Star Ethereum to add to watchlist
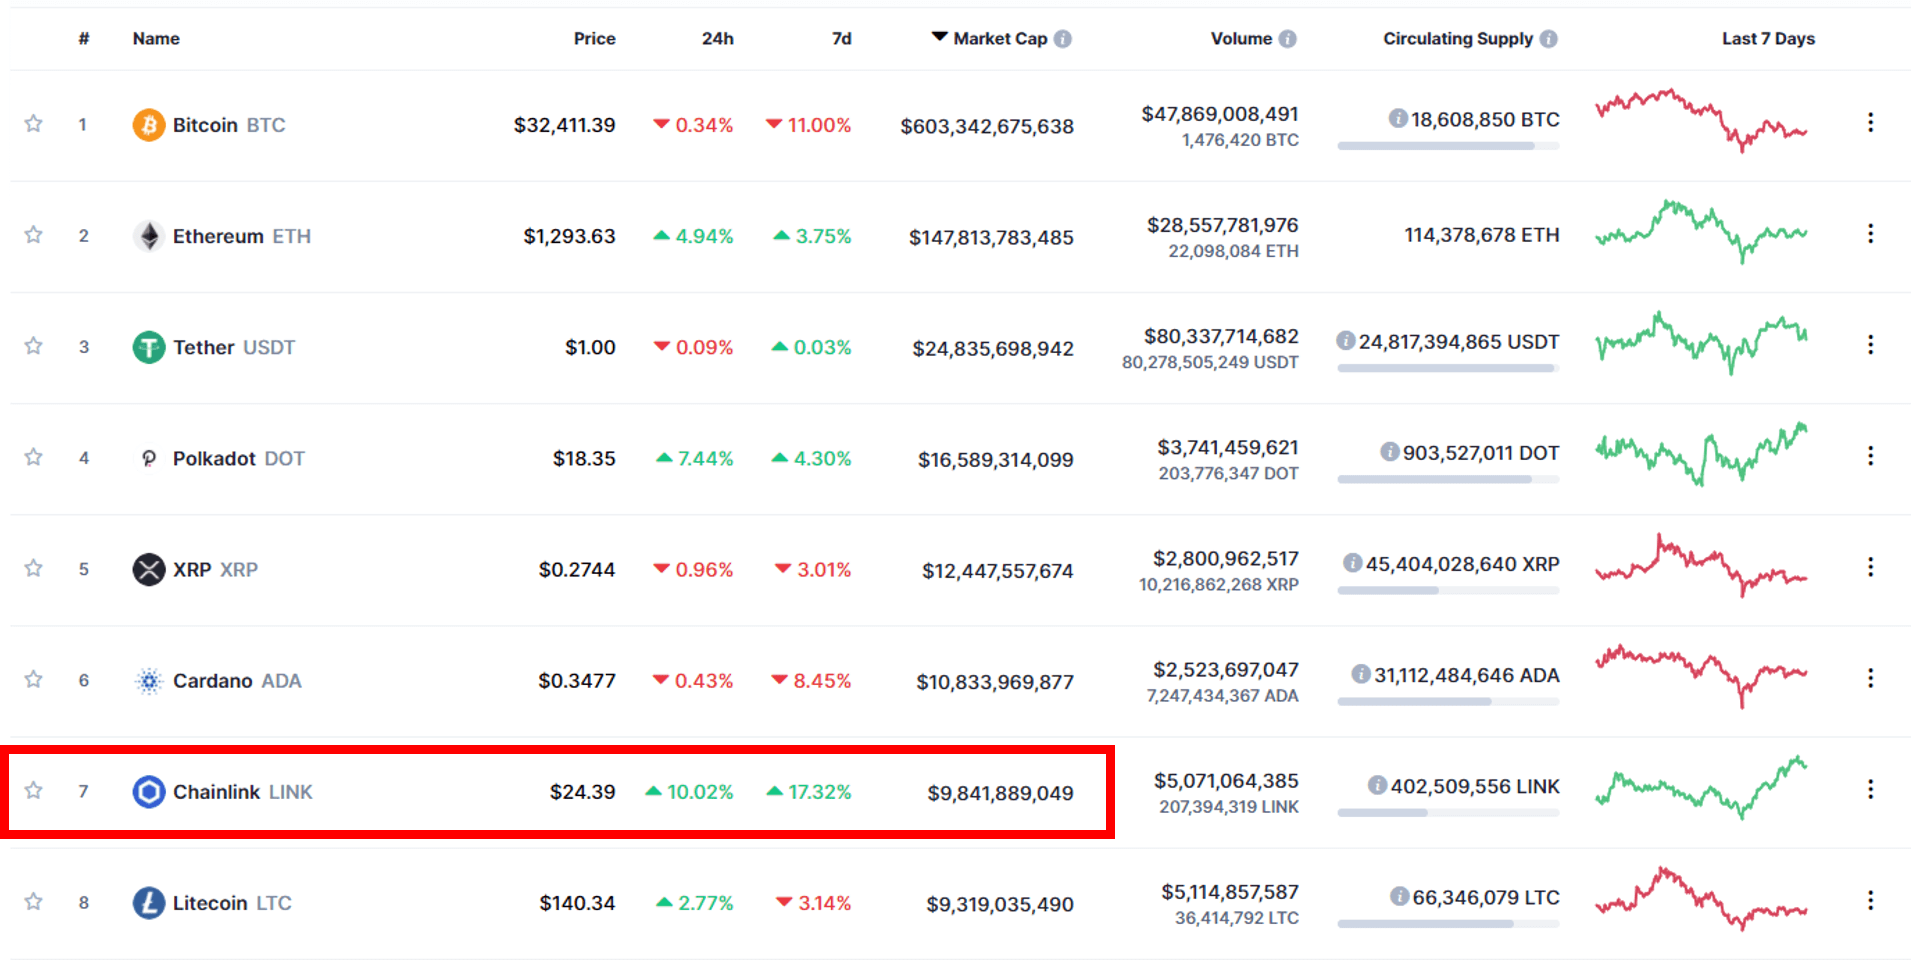Viewport: 1911px width, 960px height. 33,235
